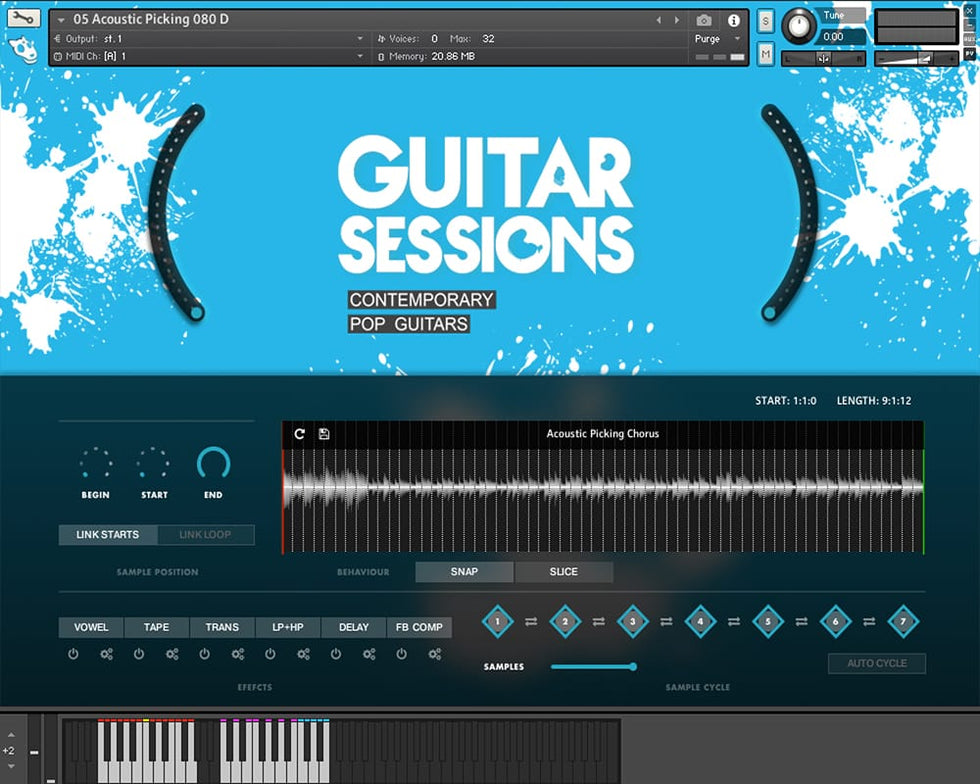Select sample slot 4 diamond
This screenshot has height=784, width=980.
click(x=700, y=621)
